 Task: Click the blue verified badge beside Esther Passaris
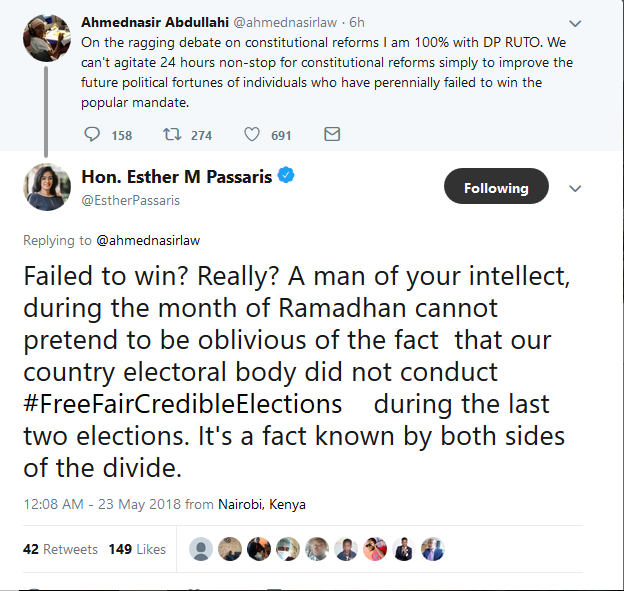pyautogui.click(x=286, y=176)
